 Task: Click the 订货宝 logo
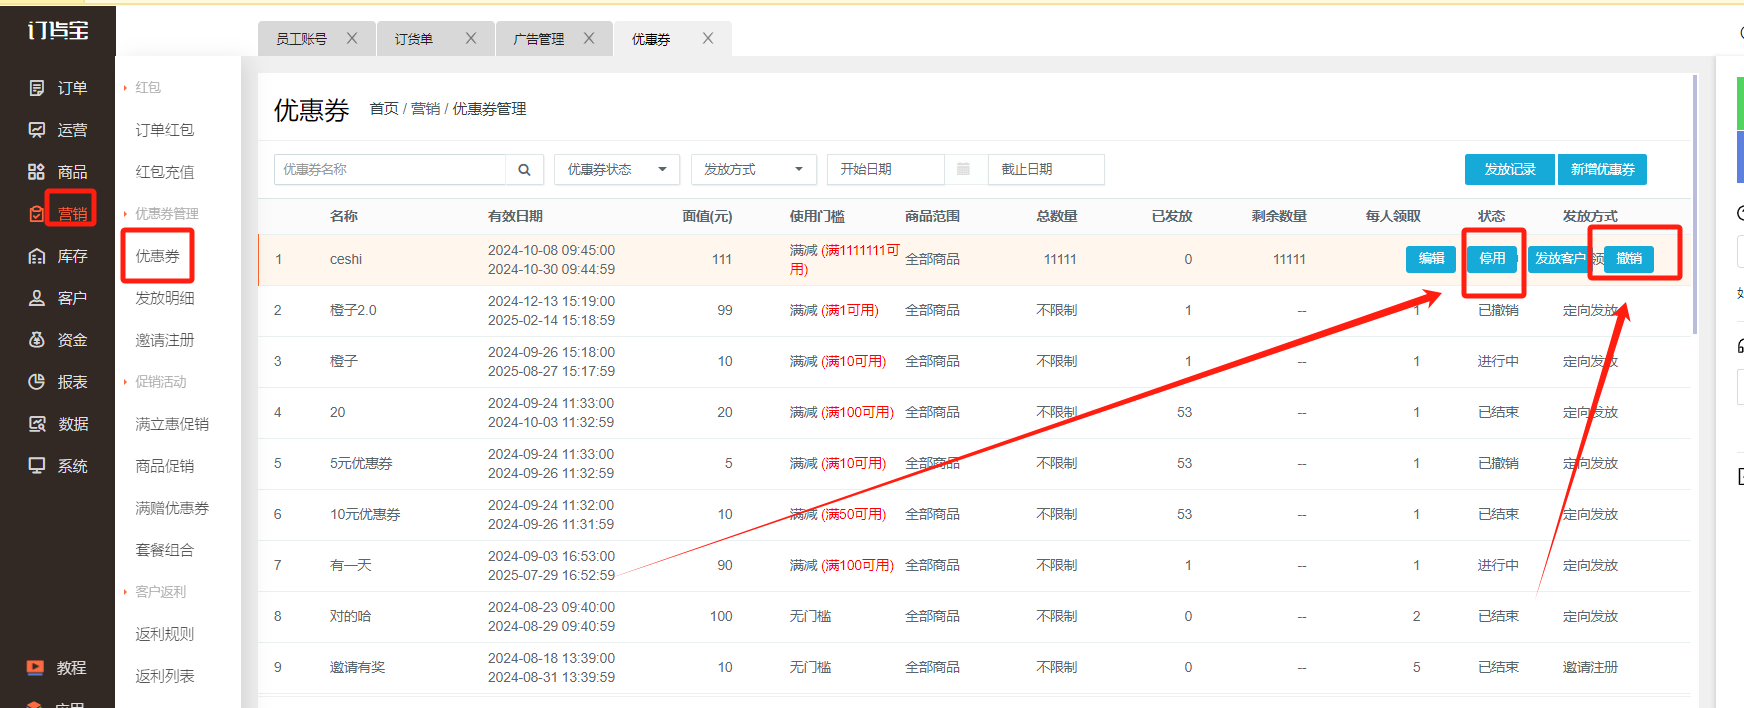58,30
